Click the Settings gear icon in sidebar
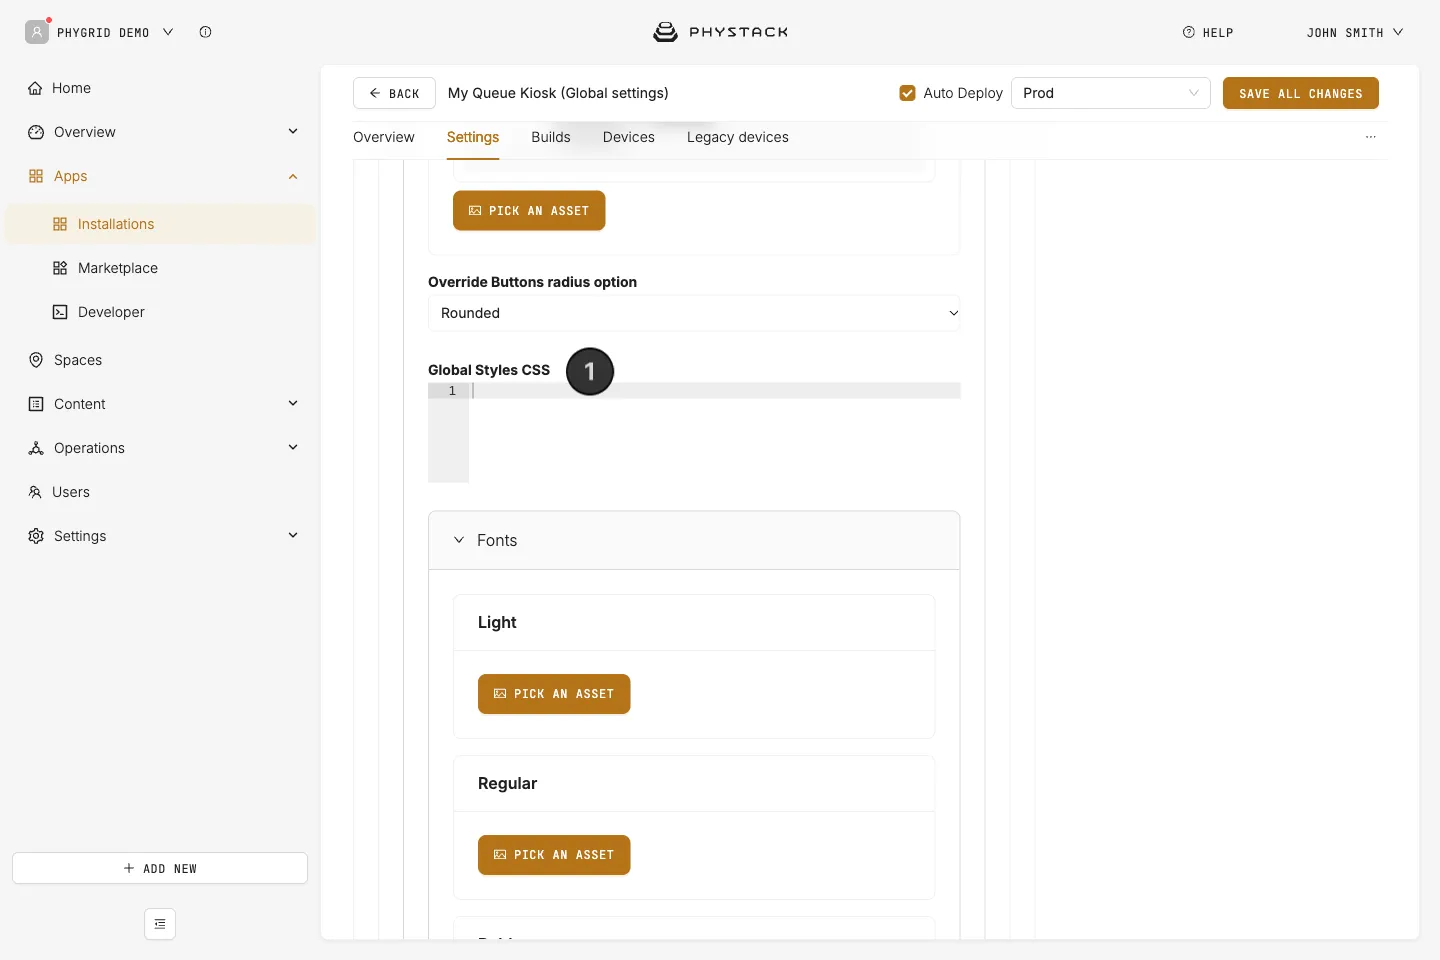 (36, 536)
